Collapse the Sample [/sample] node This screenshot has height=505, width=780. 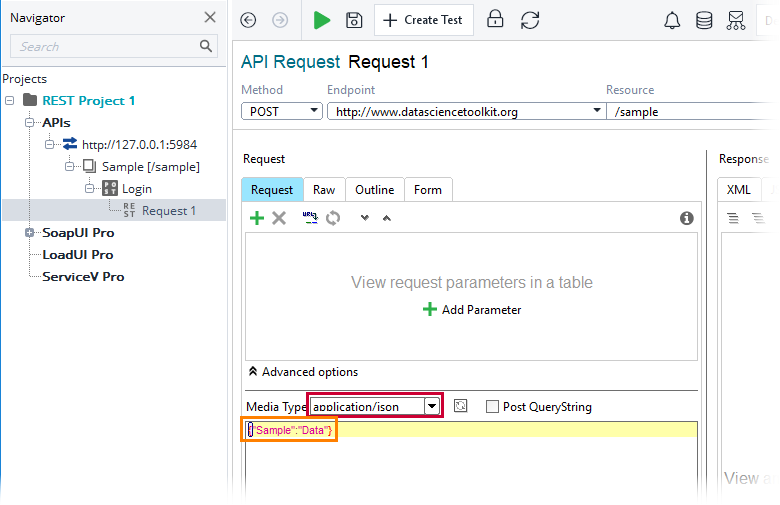click(x=69, y=166)
